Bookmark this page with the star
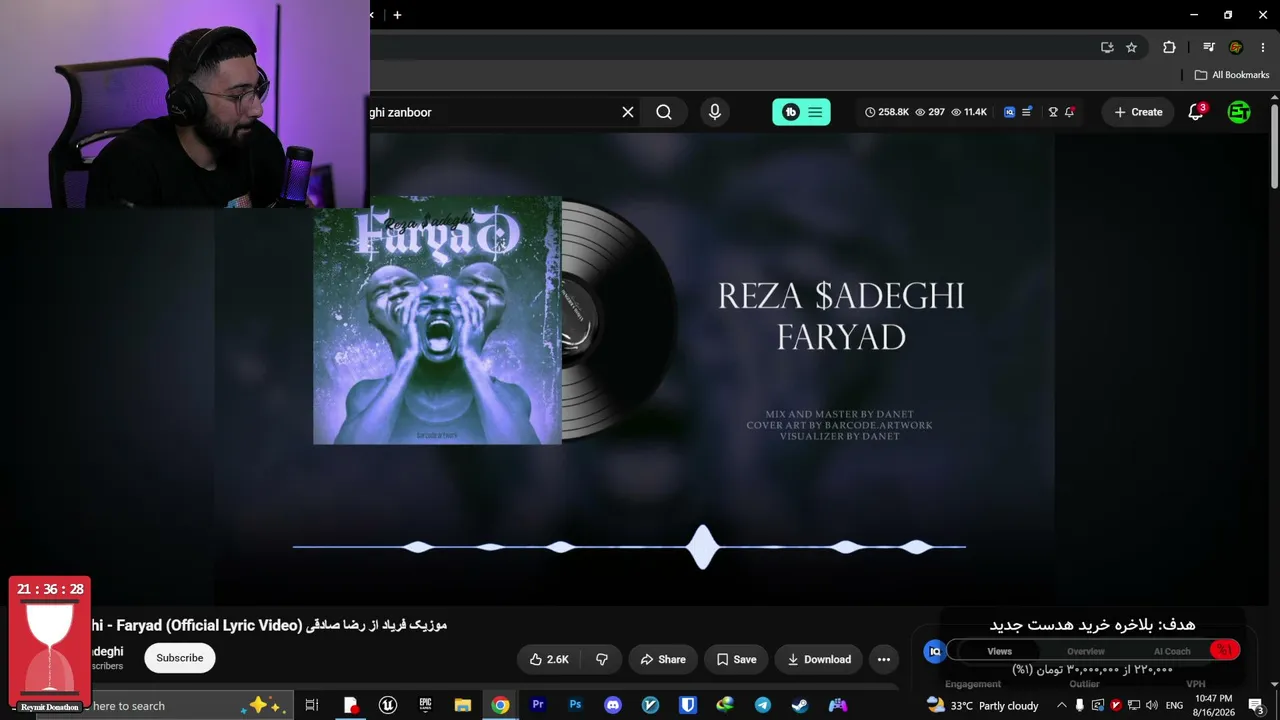 [1131, 47]
